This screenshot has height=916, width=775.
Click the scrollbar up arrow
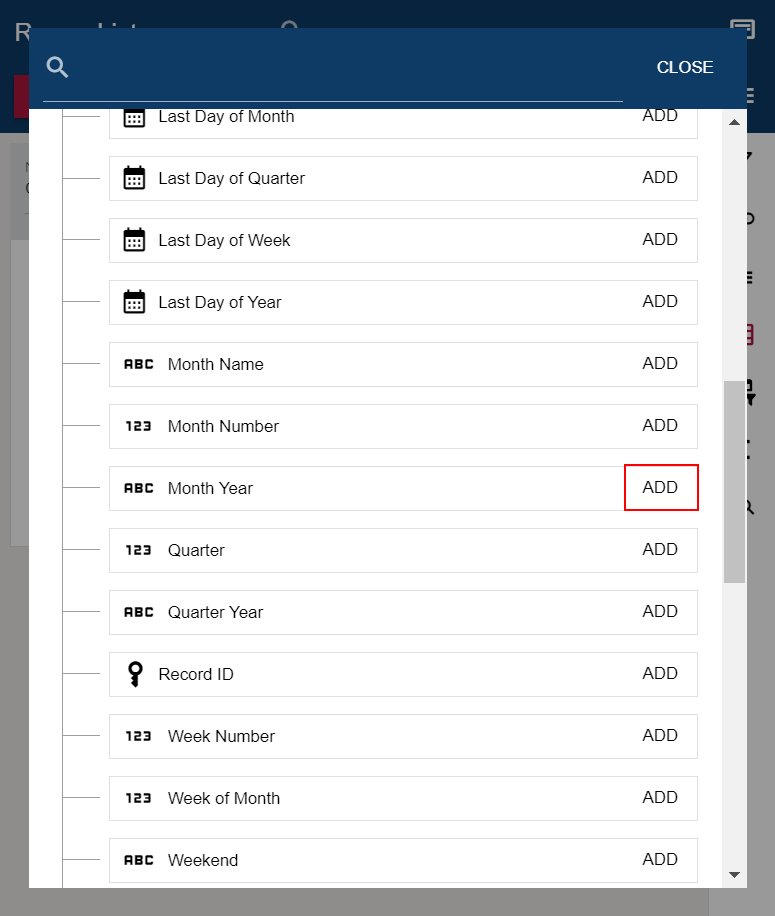(734, 123)
